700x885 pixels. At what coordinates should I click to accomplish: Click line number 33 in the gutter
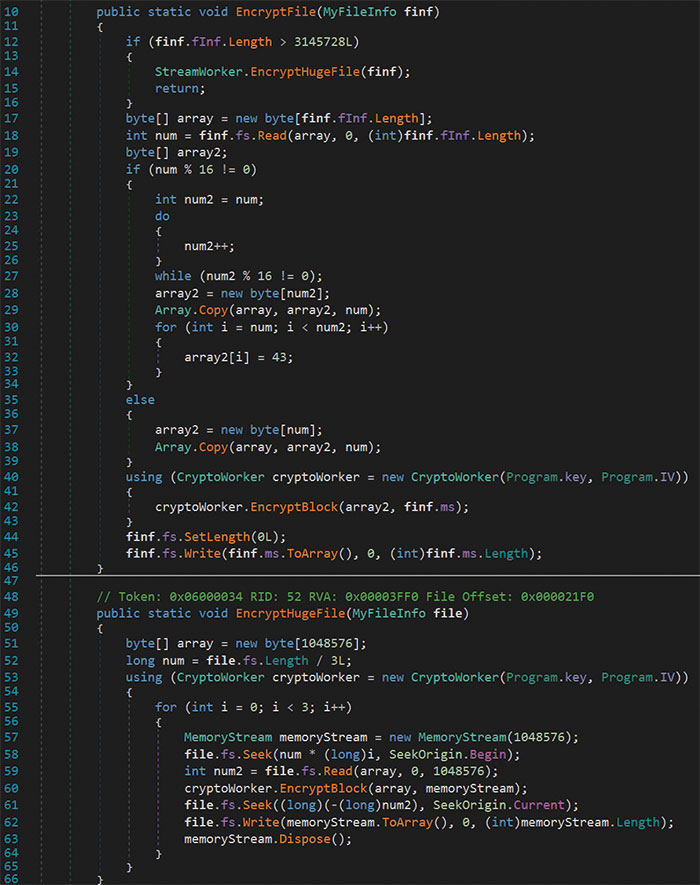[11, 371]
